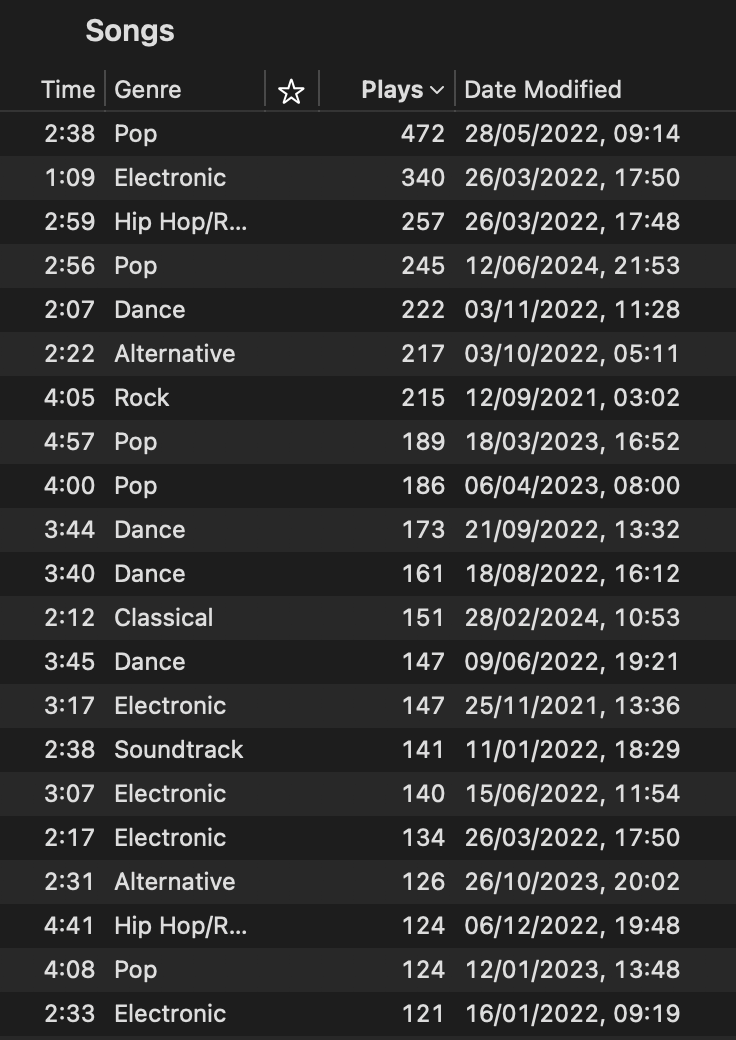Image resolution: width=736 pixels, height=1040 pixels.
Task: Select the Soundtrack song with 141 plays
Action: (368, 749)
